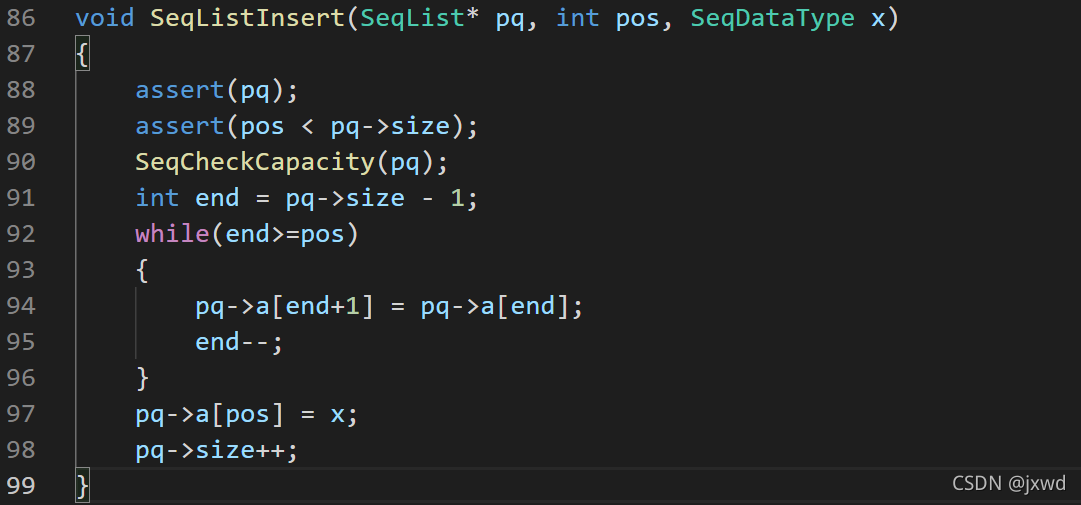Click the closing brace on line 96
The height and width of the screenshot is (505, 1081).
point(143,378)
